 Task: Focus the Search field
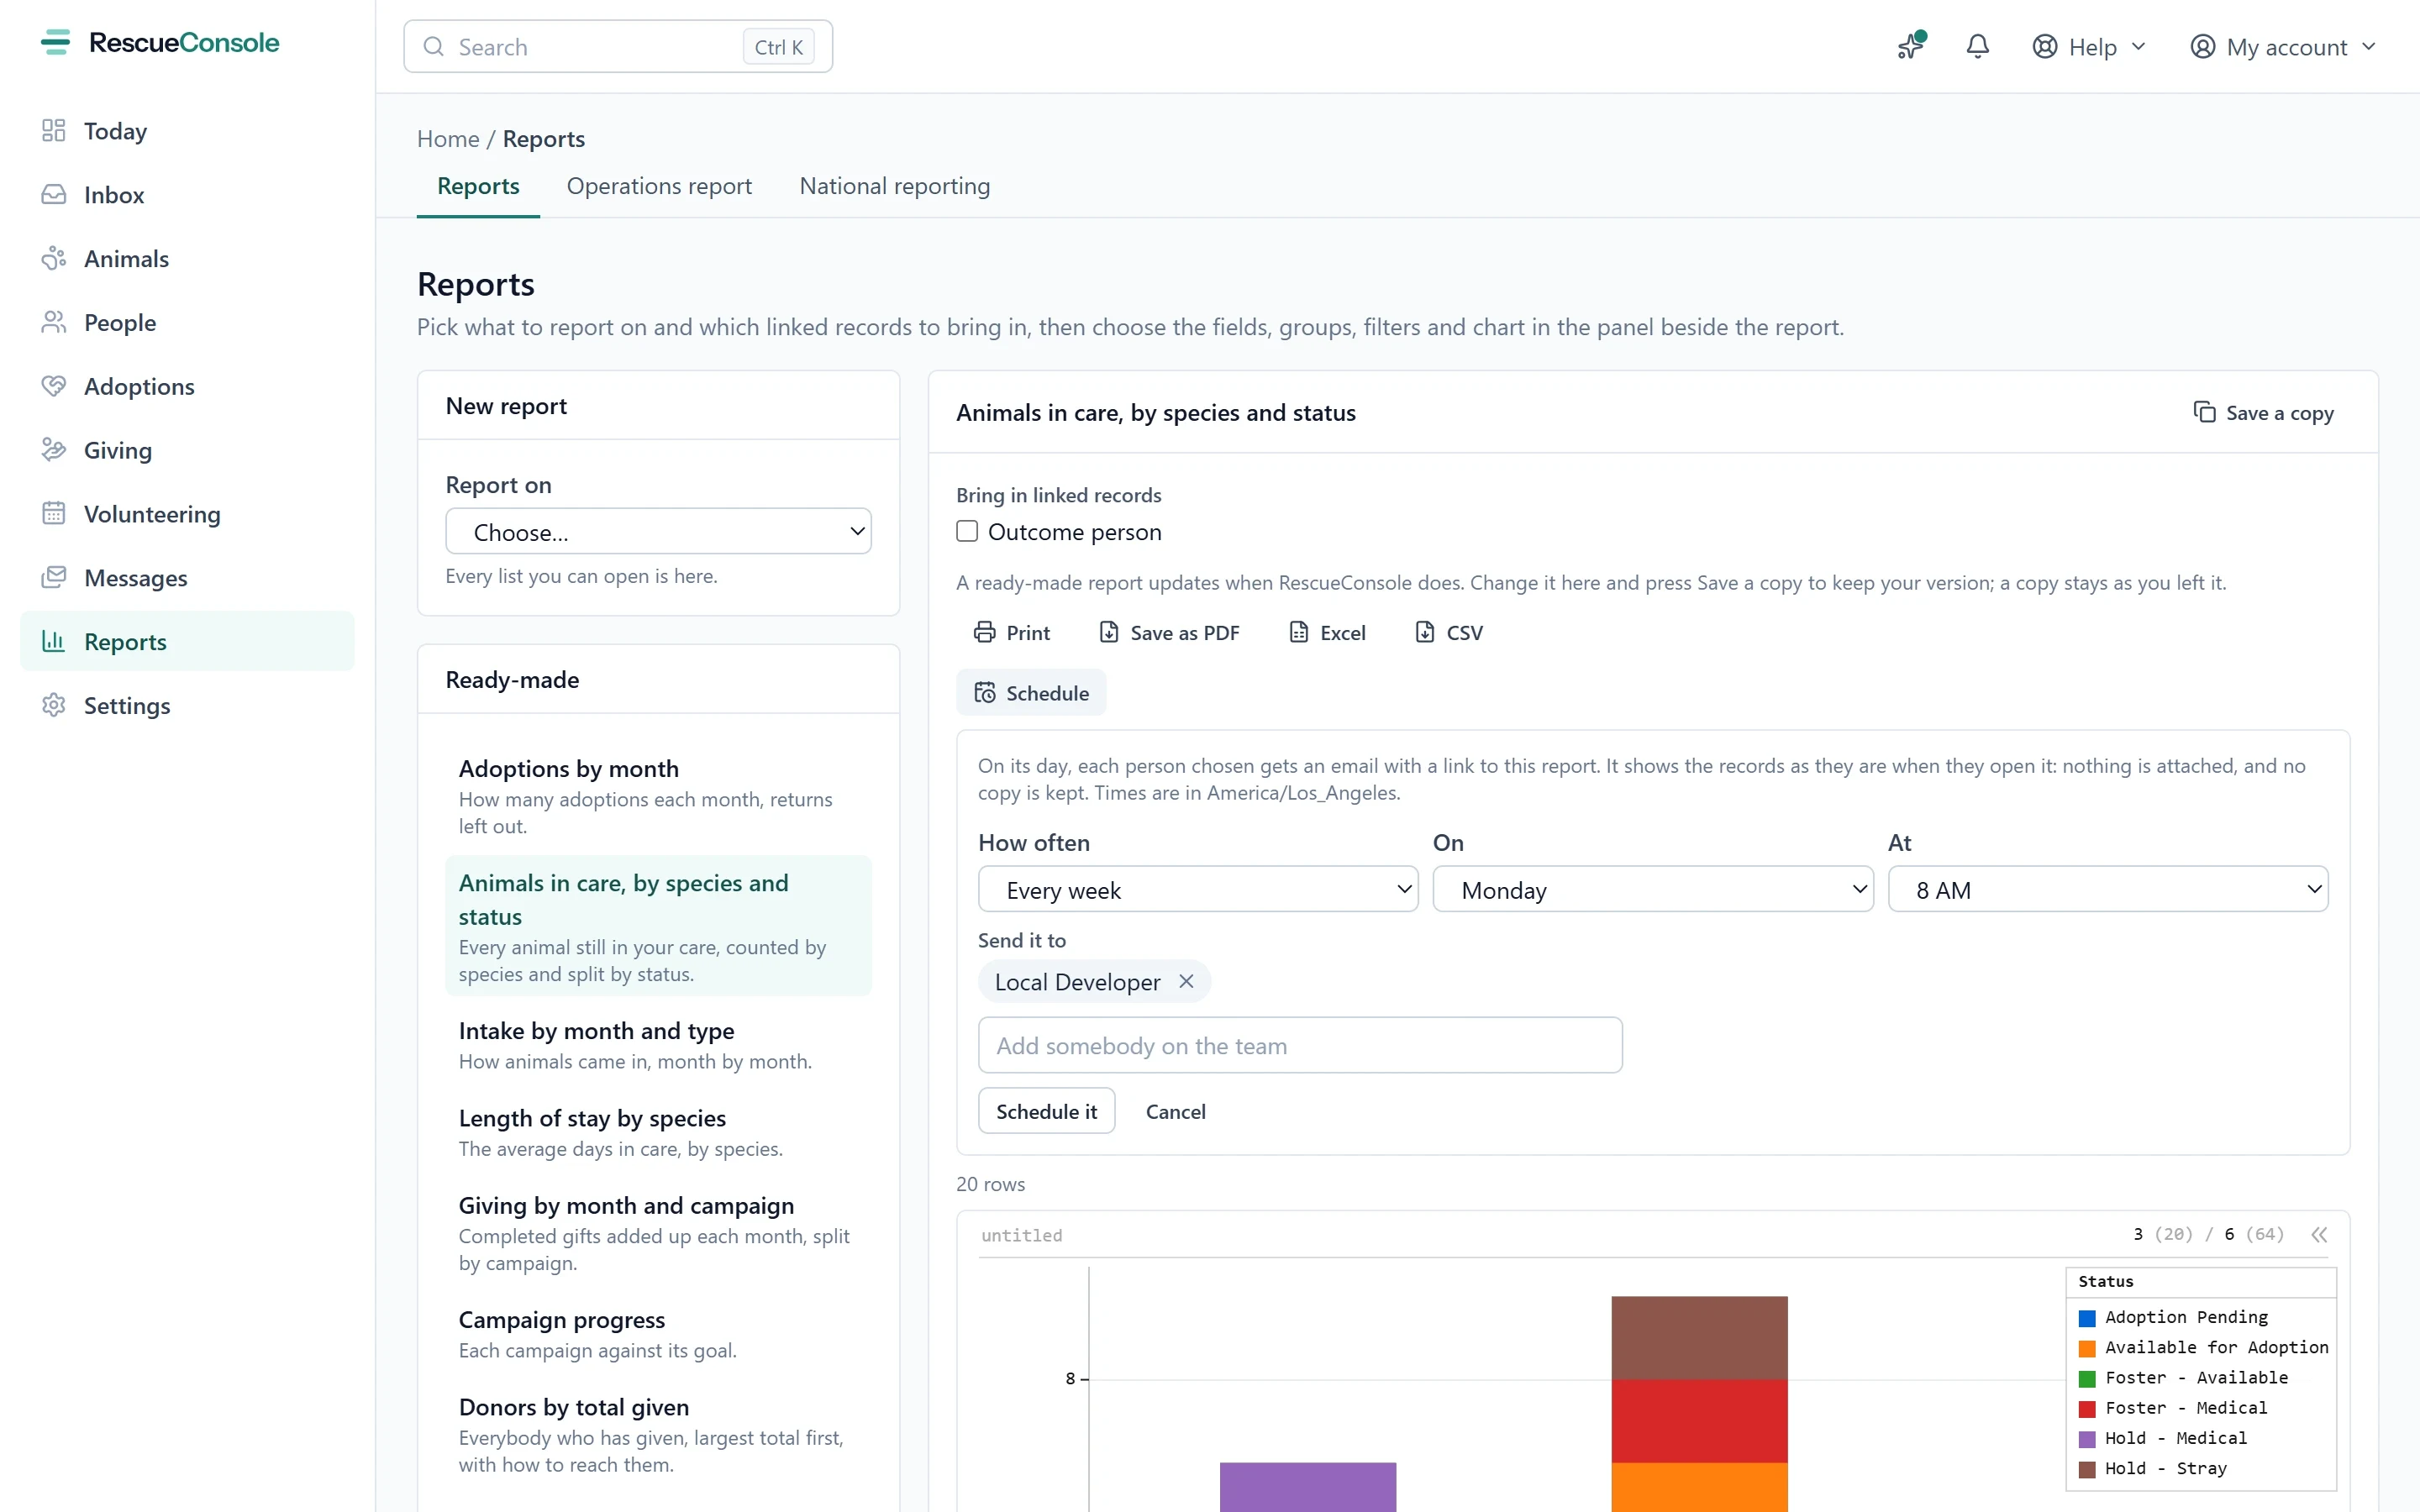pyautogui.click(x=618, y=46)
